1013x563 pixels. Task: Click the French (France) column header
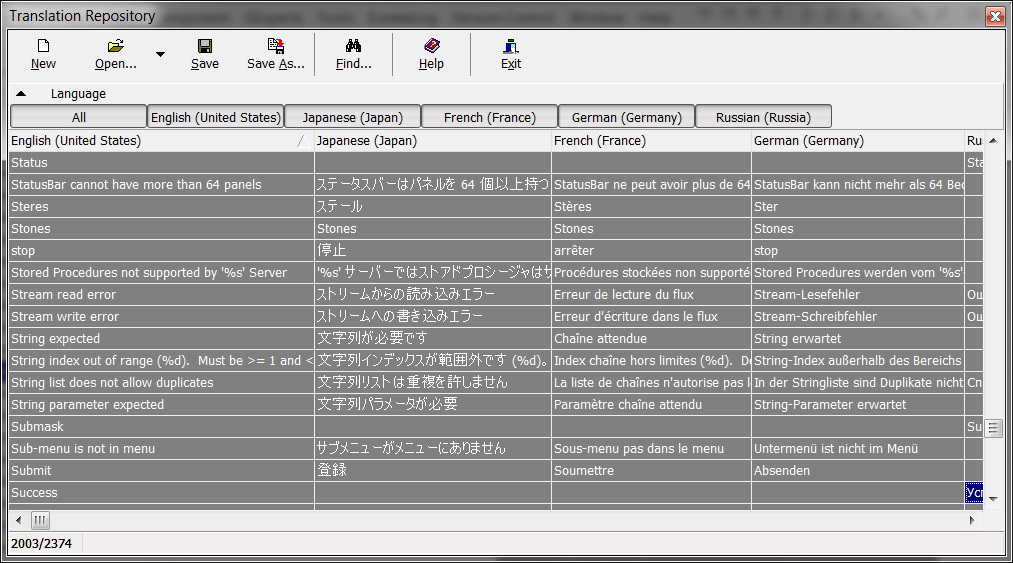coord(651,141)
